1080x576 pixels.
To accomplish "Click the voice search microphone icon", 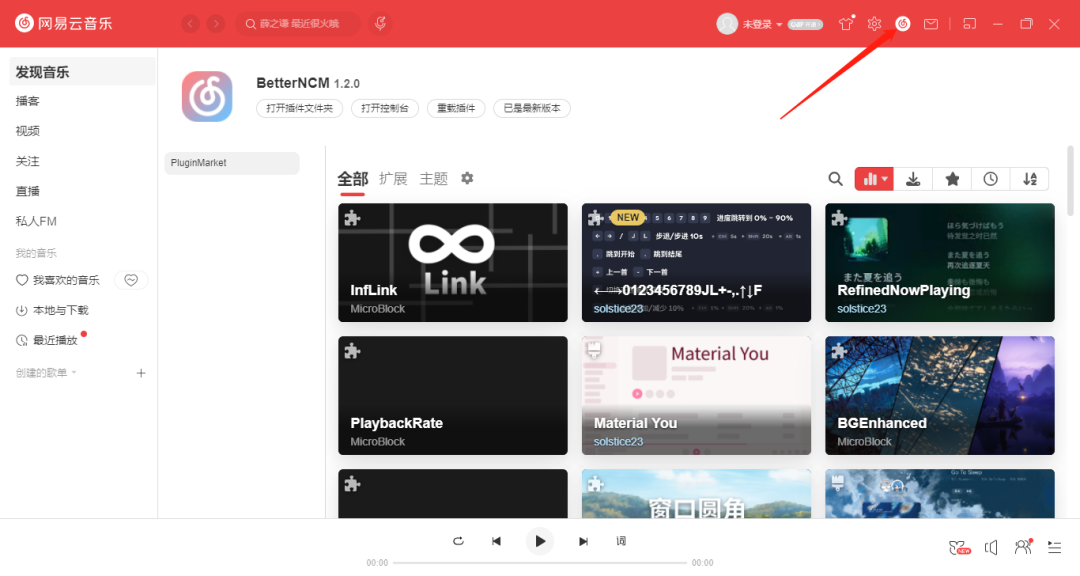I will (380, 24).
